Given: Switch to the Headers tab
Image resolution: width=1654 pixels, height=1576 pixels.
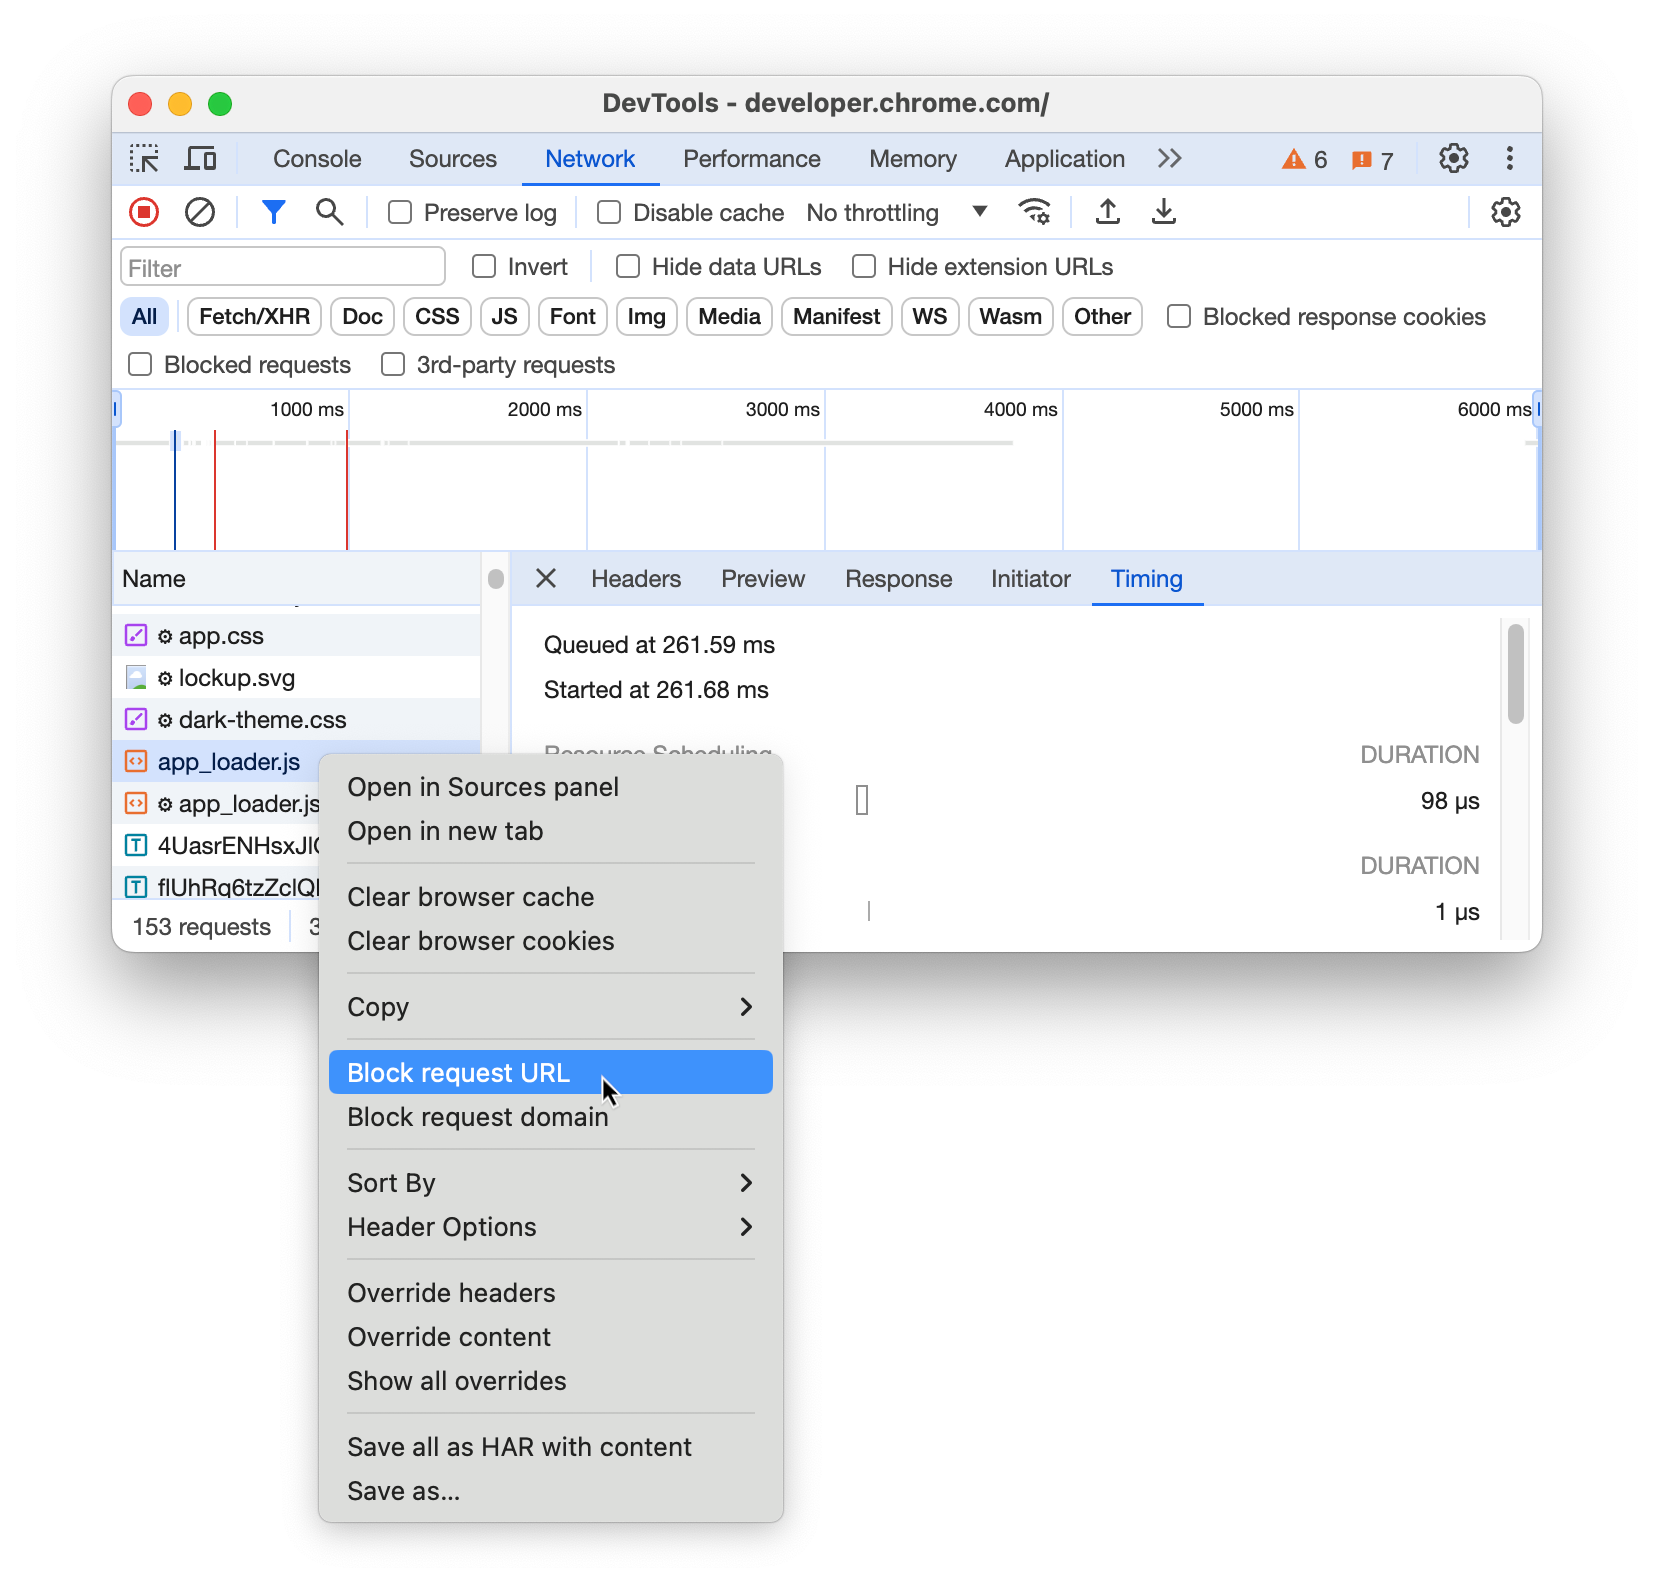Looking at the screenshot, I should coord(636,579).
